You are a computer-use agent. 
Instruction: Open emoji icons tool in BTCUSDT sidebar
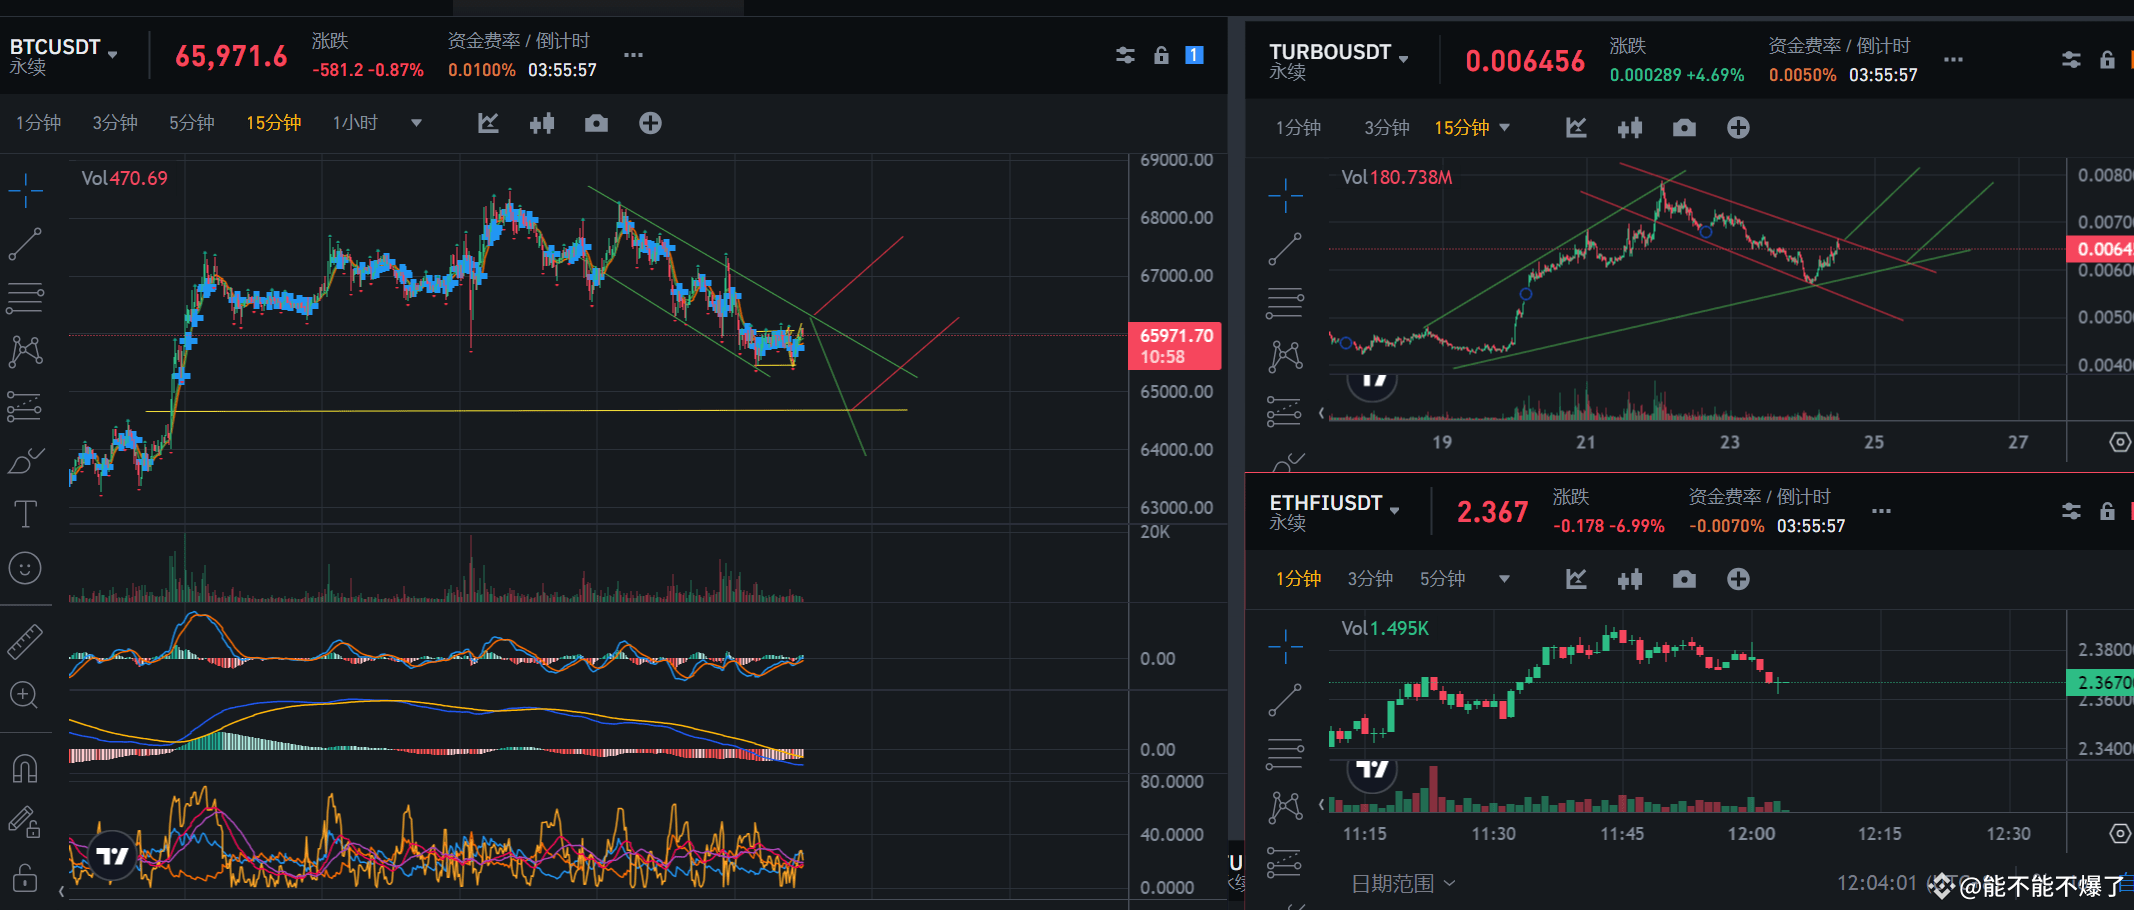(25, 568)
